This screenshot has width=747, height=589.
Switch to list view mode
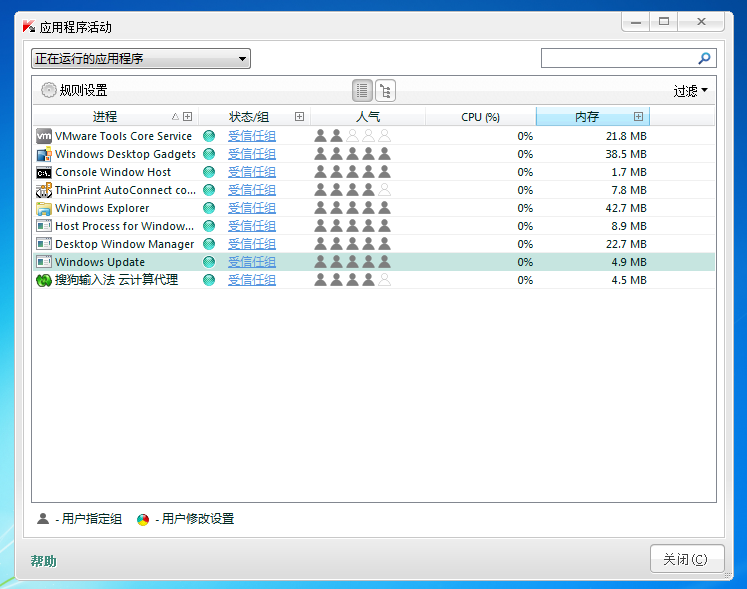(x=362, y=91)
